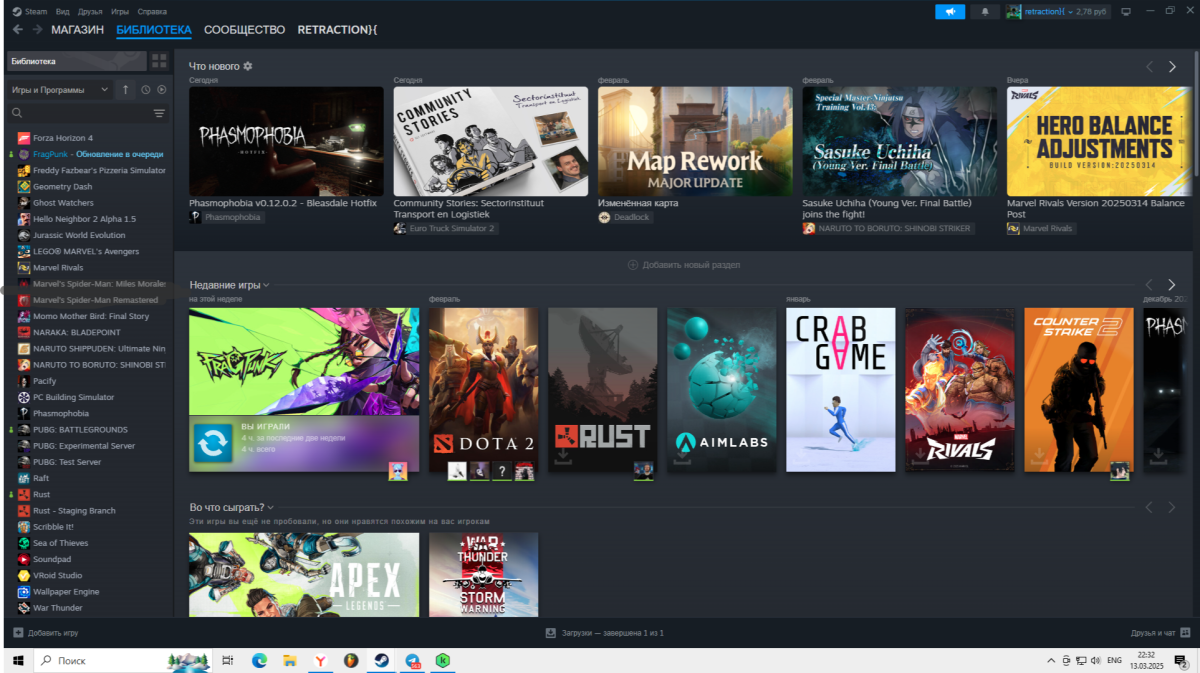Open the Справка menu
1200x673 pixels.
(x=152, y=11)
